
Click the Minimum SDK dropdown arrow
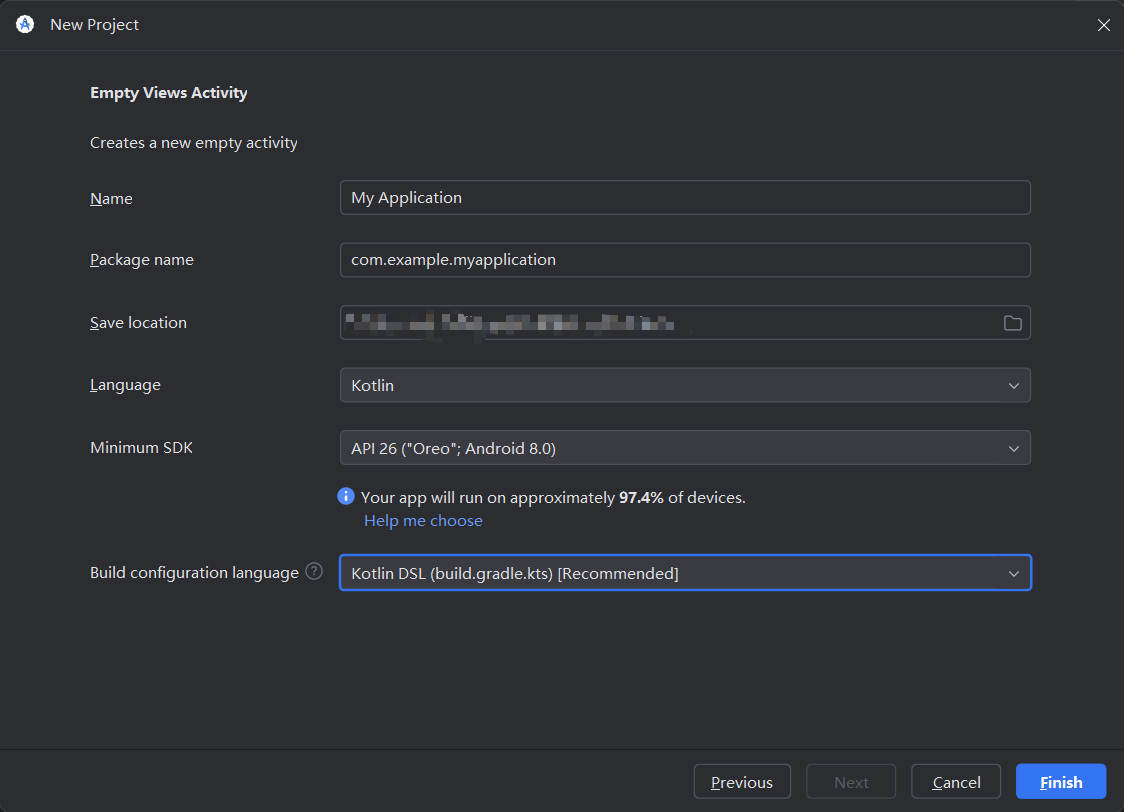[1014, 447]
